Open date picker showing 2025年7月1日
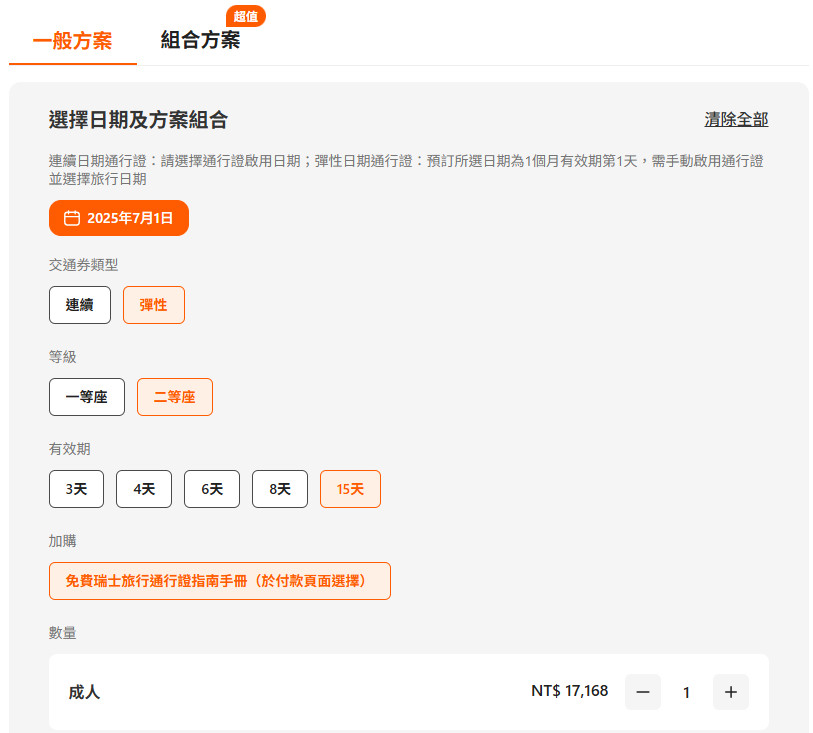Viewport: 813px width, 733px height. point(119,218)
